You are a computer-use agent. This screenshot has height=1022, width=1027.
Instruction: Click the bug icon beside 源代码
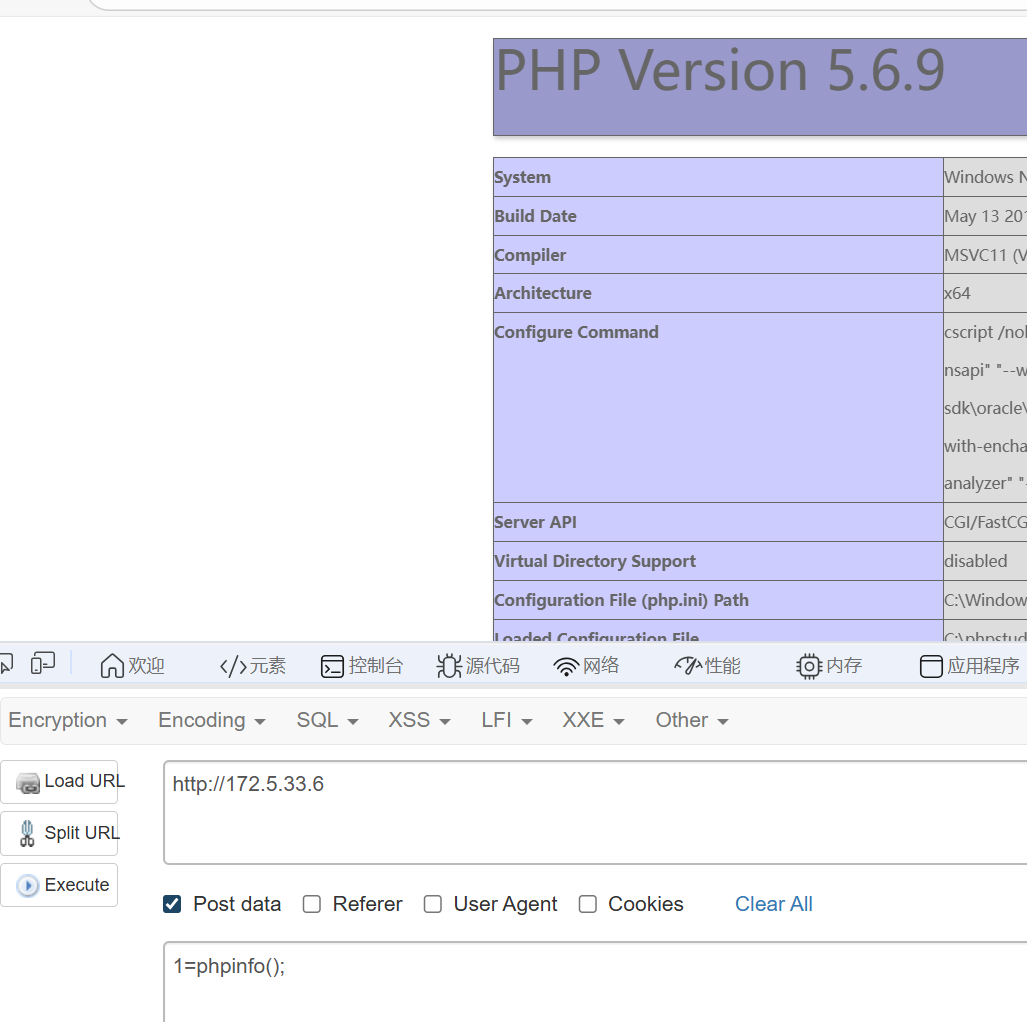point(449,666)
